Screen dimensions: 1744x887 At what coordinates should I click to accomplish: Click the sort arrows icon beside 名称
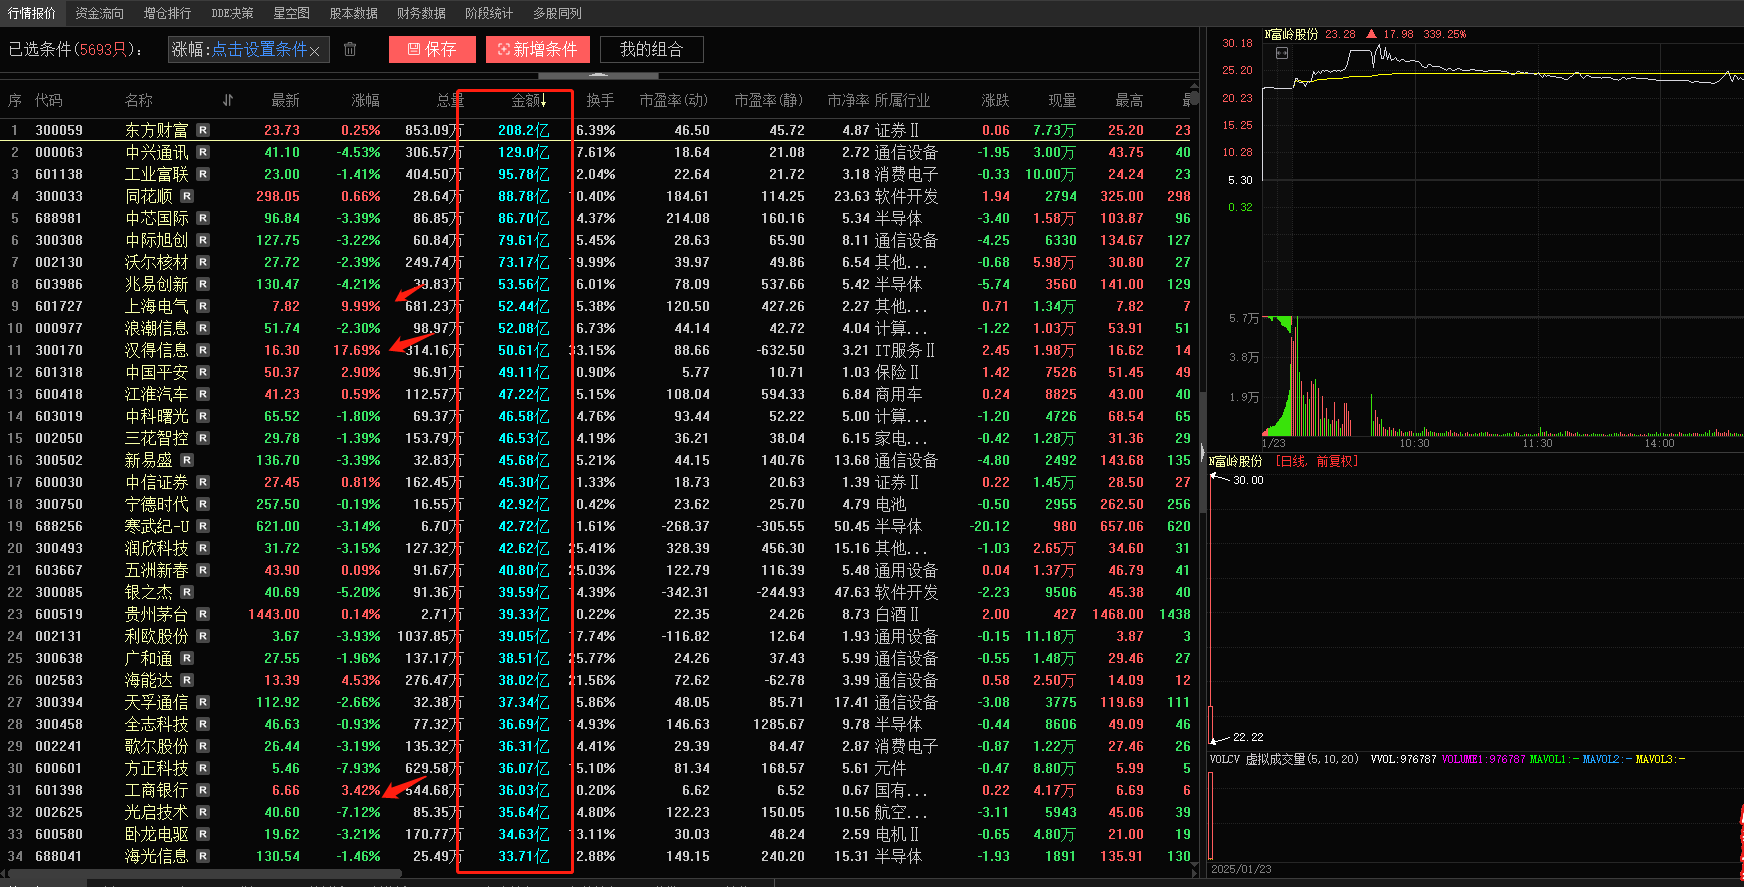[x=228, y=100]
